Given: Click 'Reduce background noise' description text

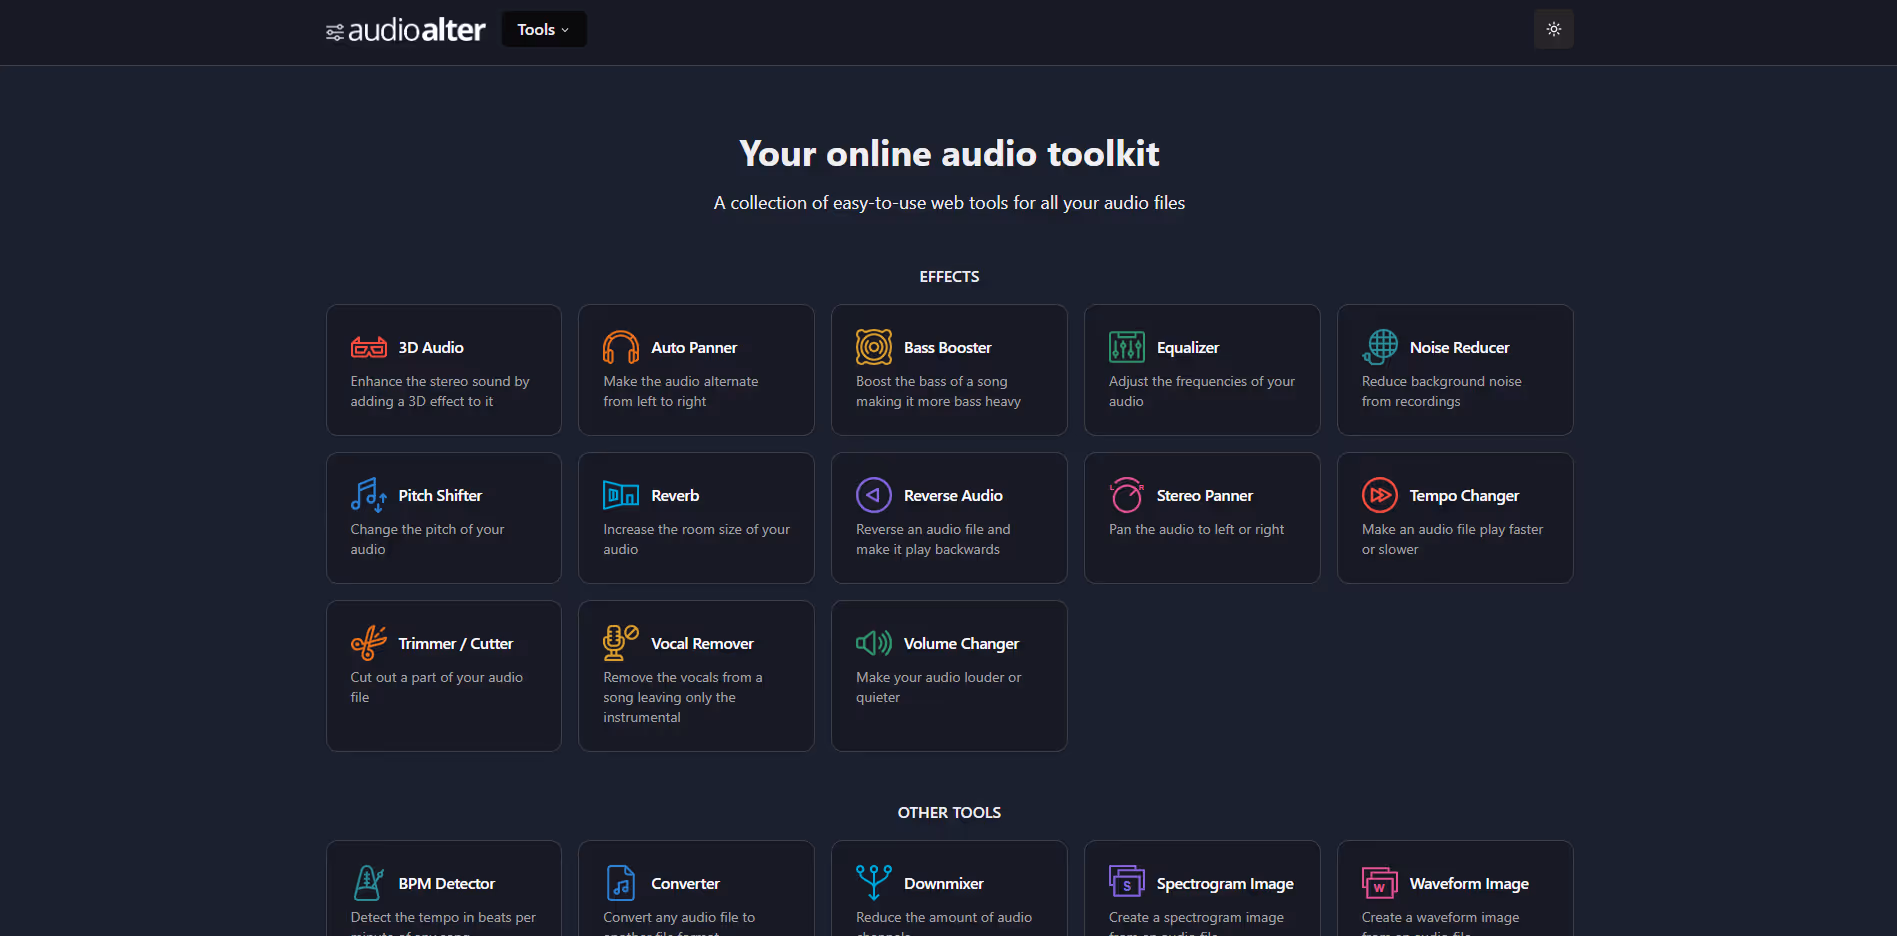Looking at the screenshot, I should 1441,381.
